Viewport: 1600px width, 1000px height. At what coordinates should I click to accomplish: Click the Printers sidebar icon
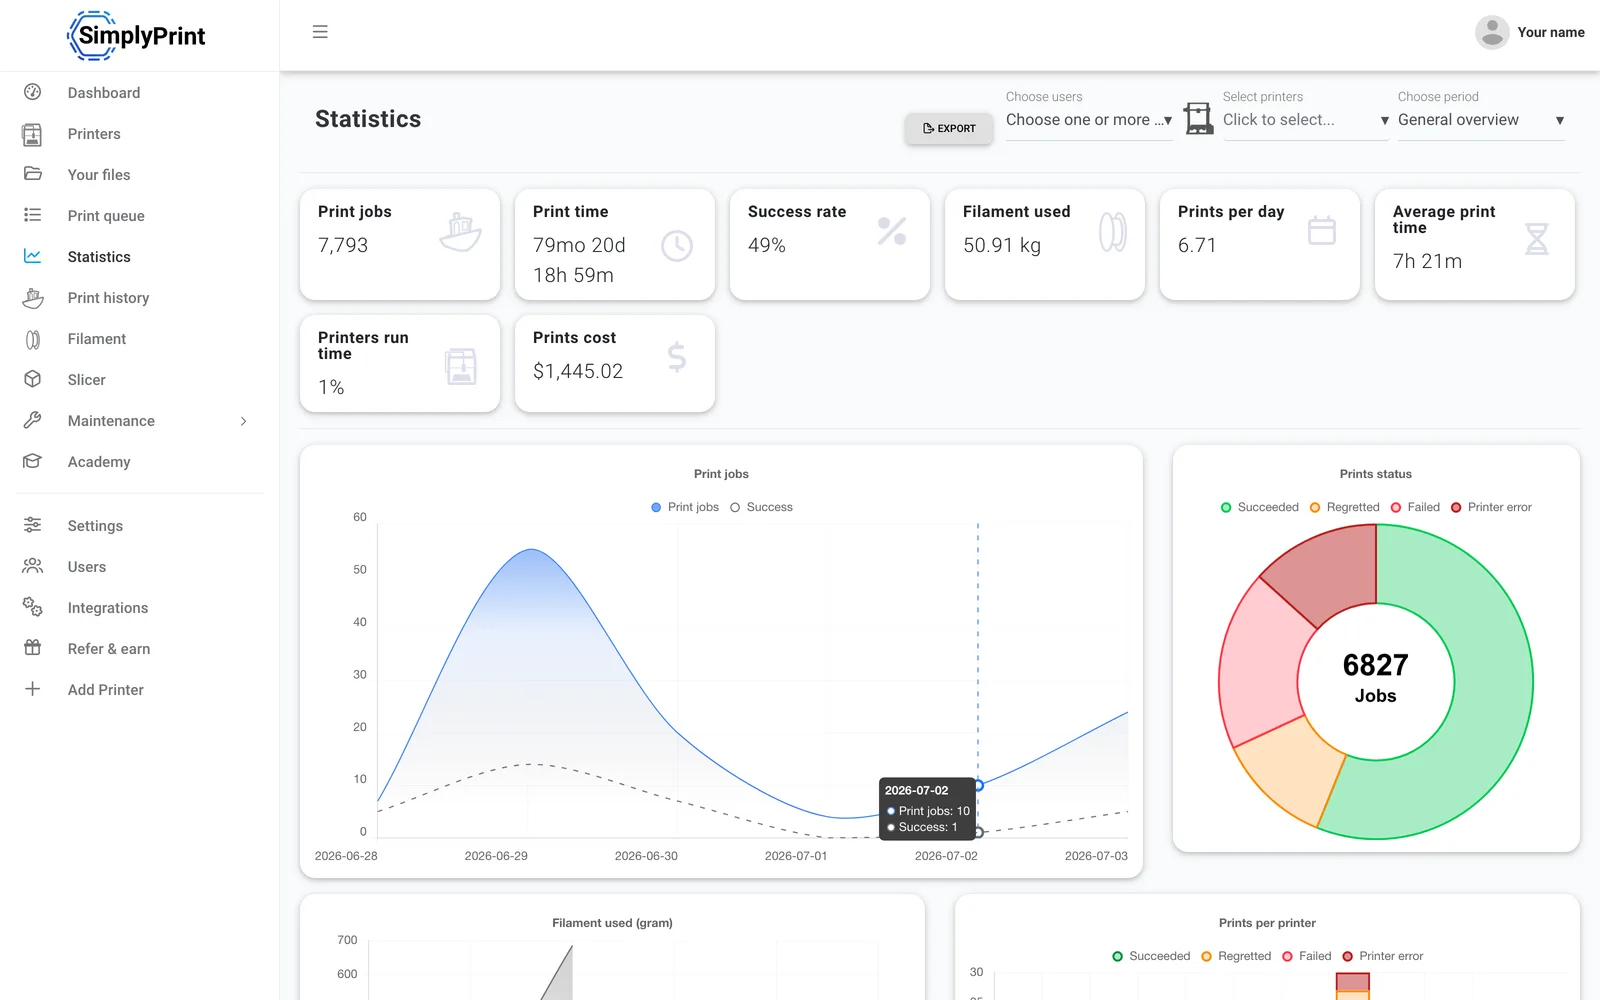33,134
